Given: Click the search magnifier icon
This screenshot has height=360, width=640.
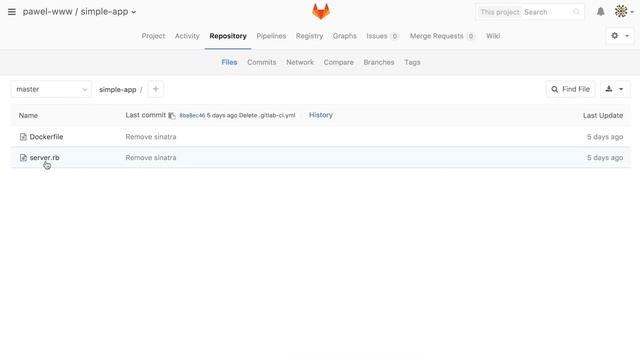Looking at the screenshot, I should coord(576,12).
